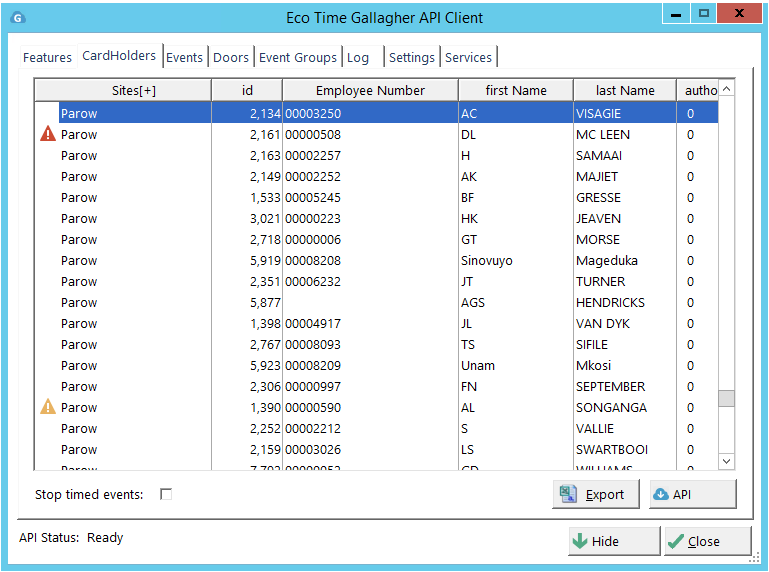The height and width of the screenshot is (572, 769).
Task: Click the API Status Ready text
Action: pos(71,538)
